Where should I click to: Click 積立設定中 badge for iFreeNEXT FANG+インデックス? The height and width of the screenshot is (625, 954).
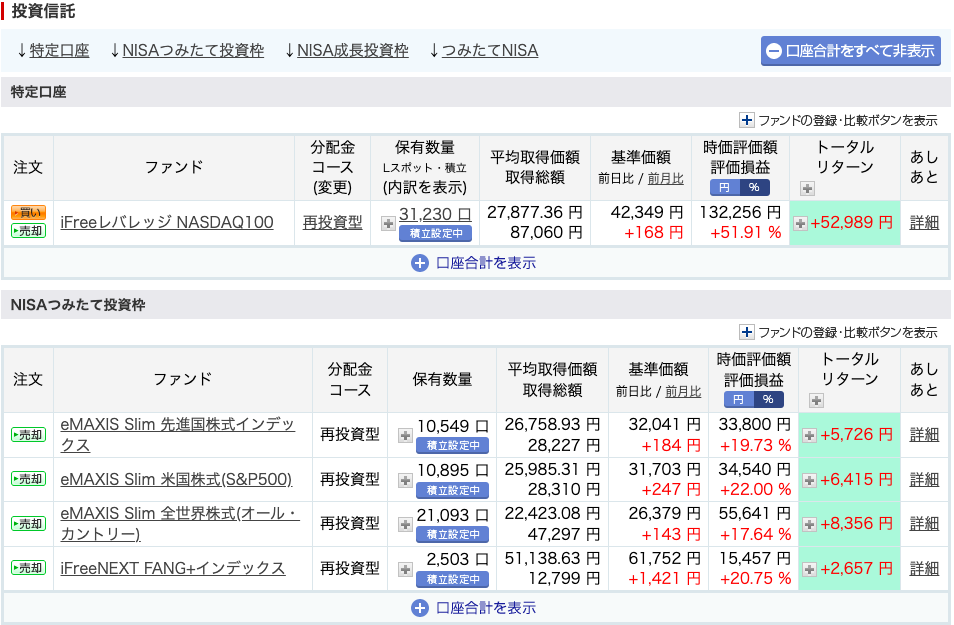(x=452, y=579)
